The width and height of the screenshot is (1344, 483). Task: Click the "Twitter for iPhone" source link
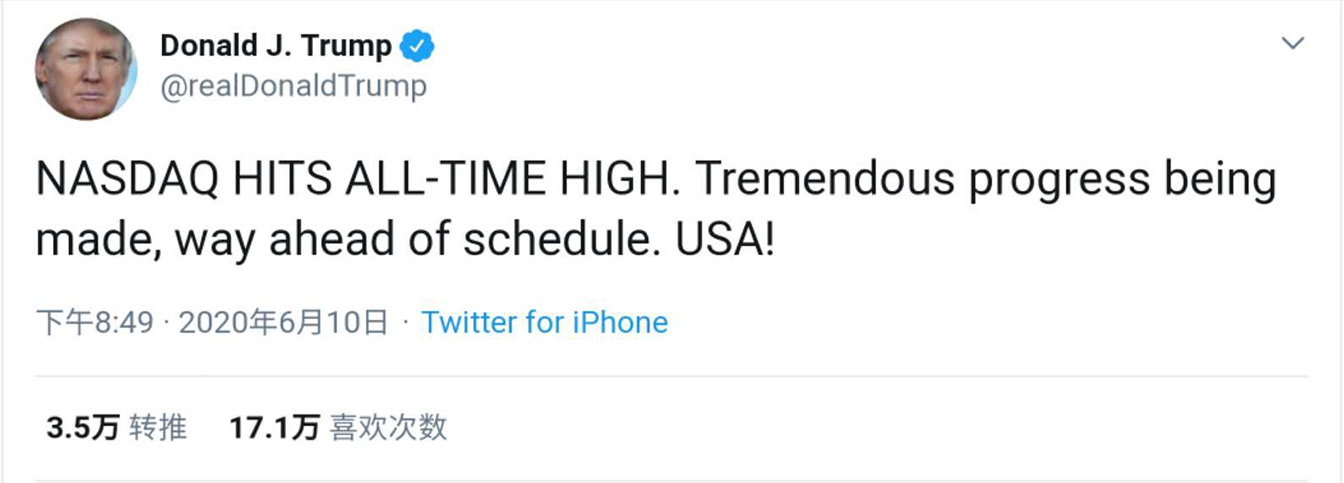[x=544, y=322]
